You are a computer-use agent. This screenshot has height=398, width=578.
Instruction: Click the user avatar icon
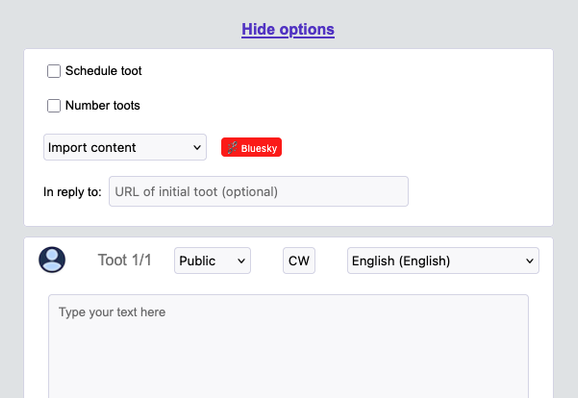pyautogui.click(x=52, y=260)
